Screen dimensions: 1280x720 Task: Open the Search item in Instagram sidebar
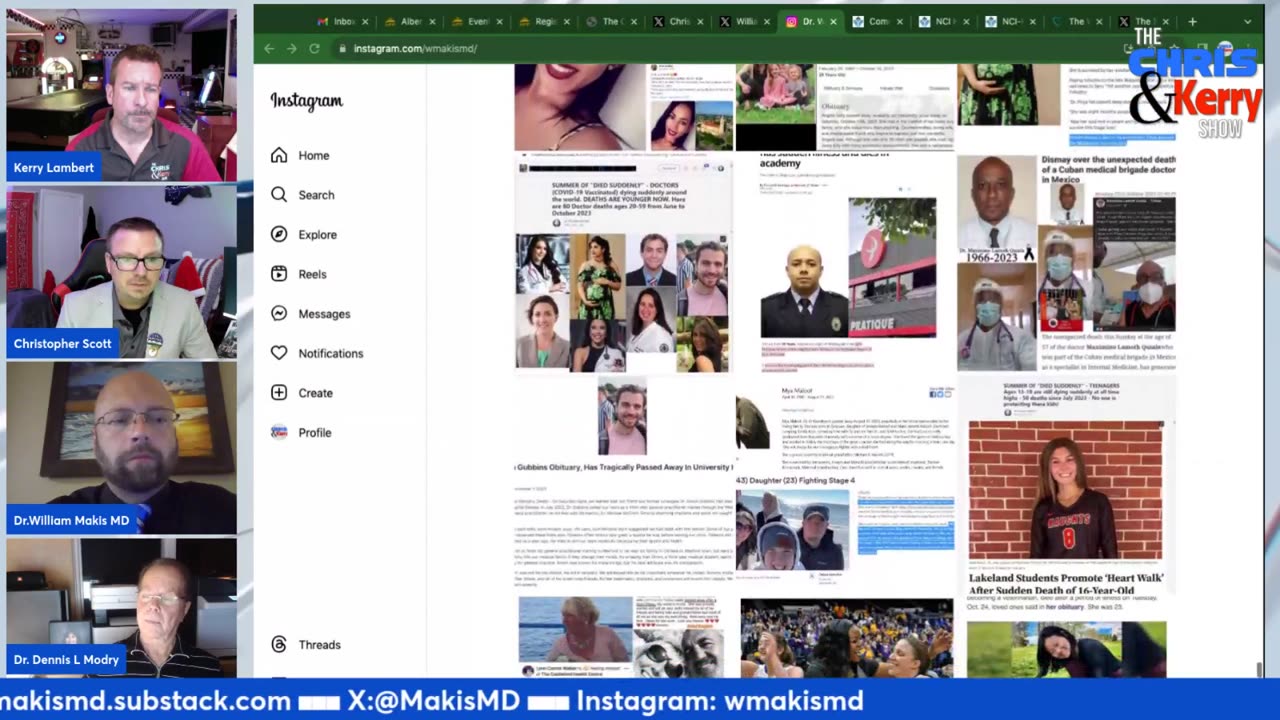point(302,195)
